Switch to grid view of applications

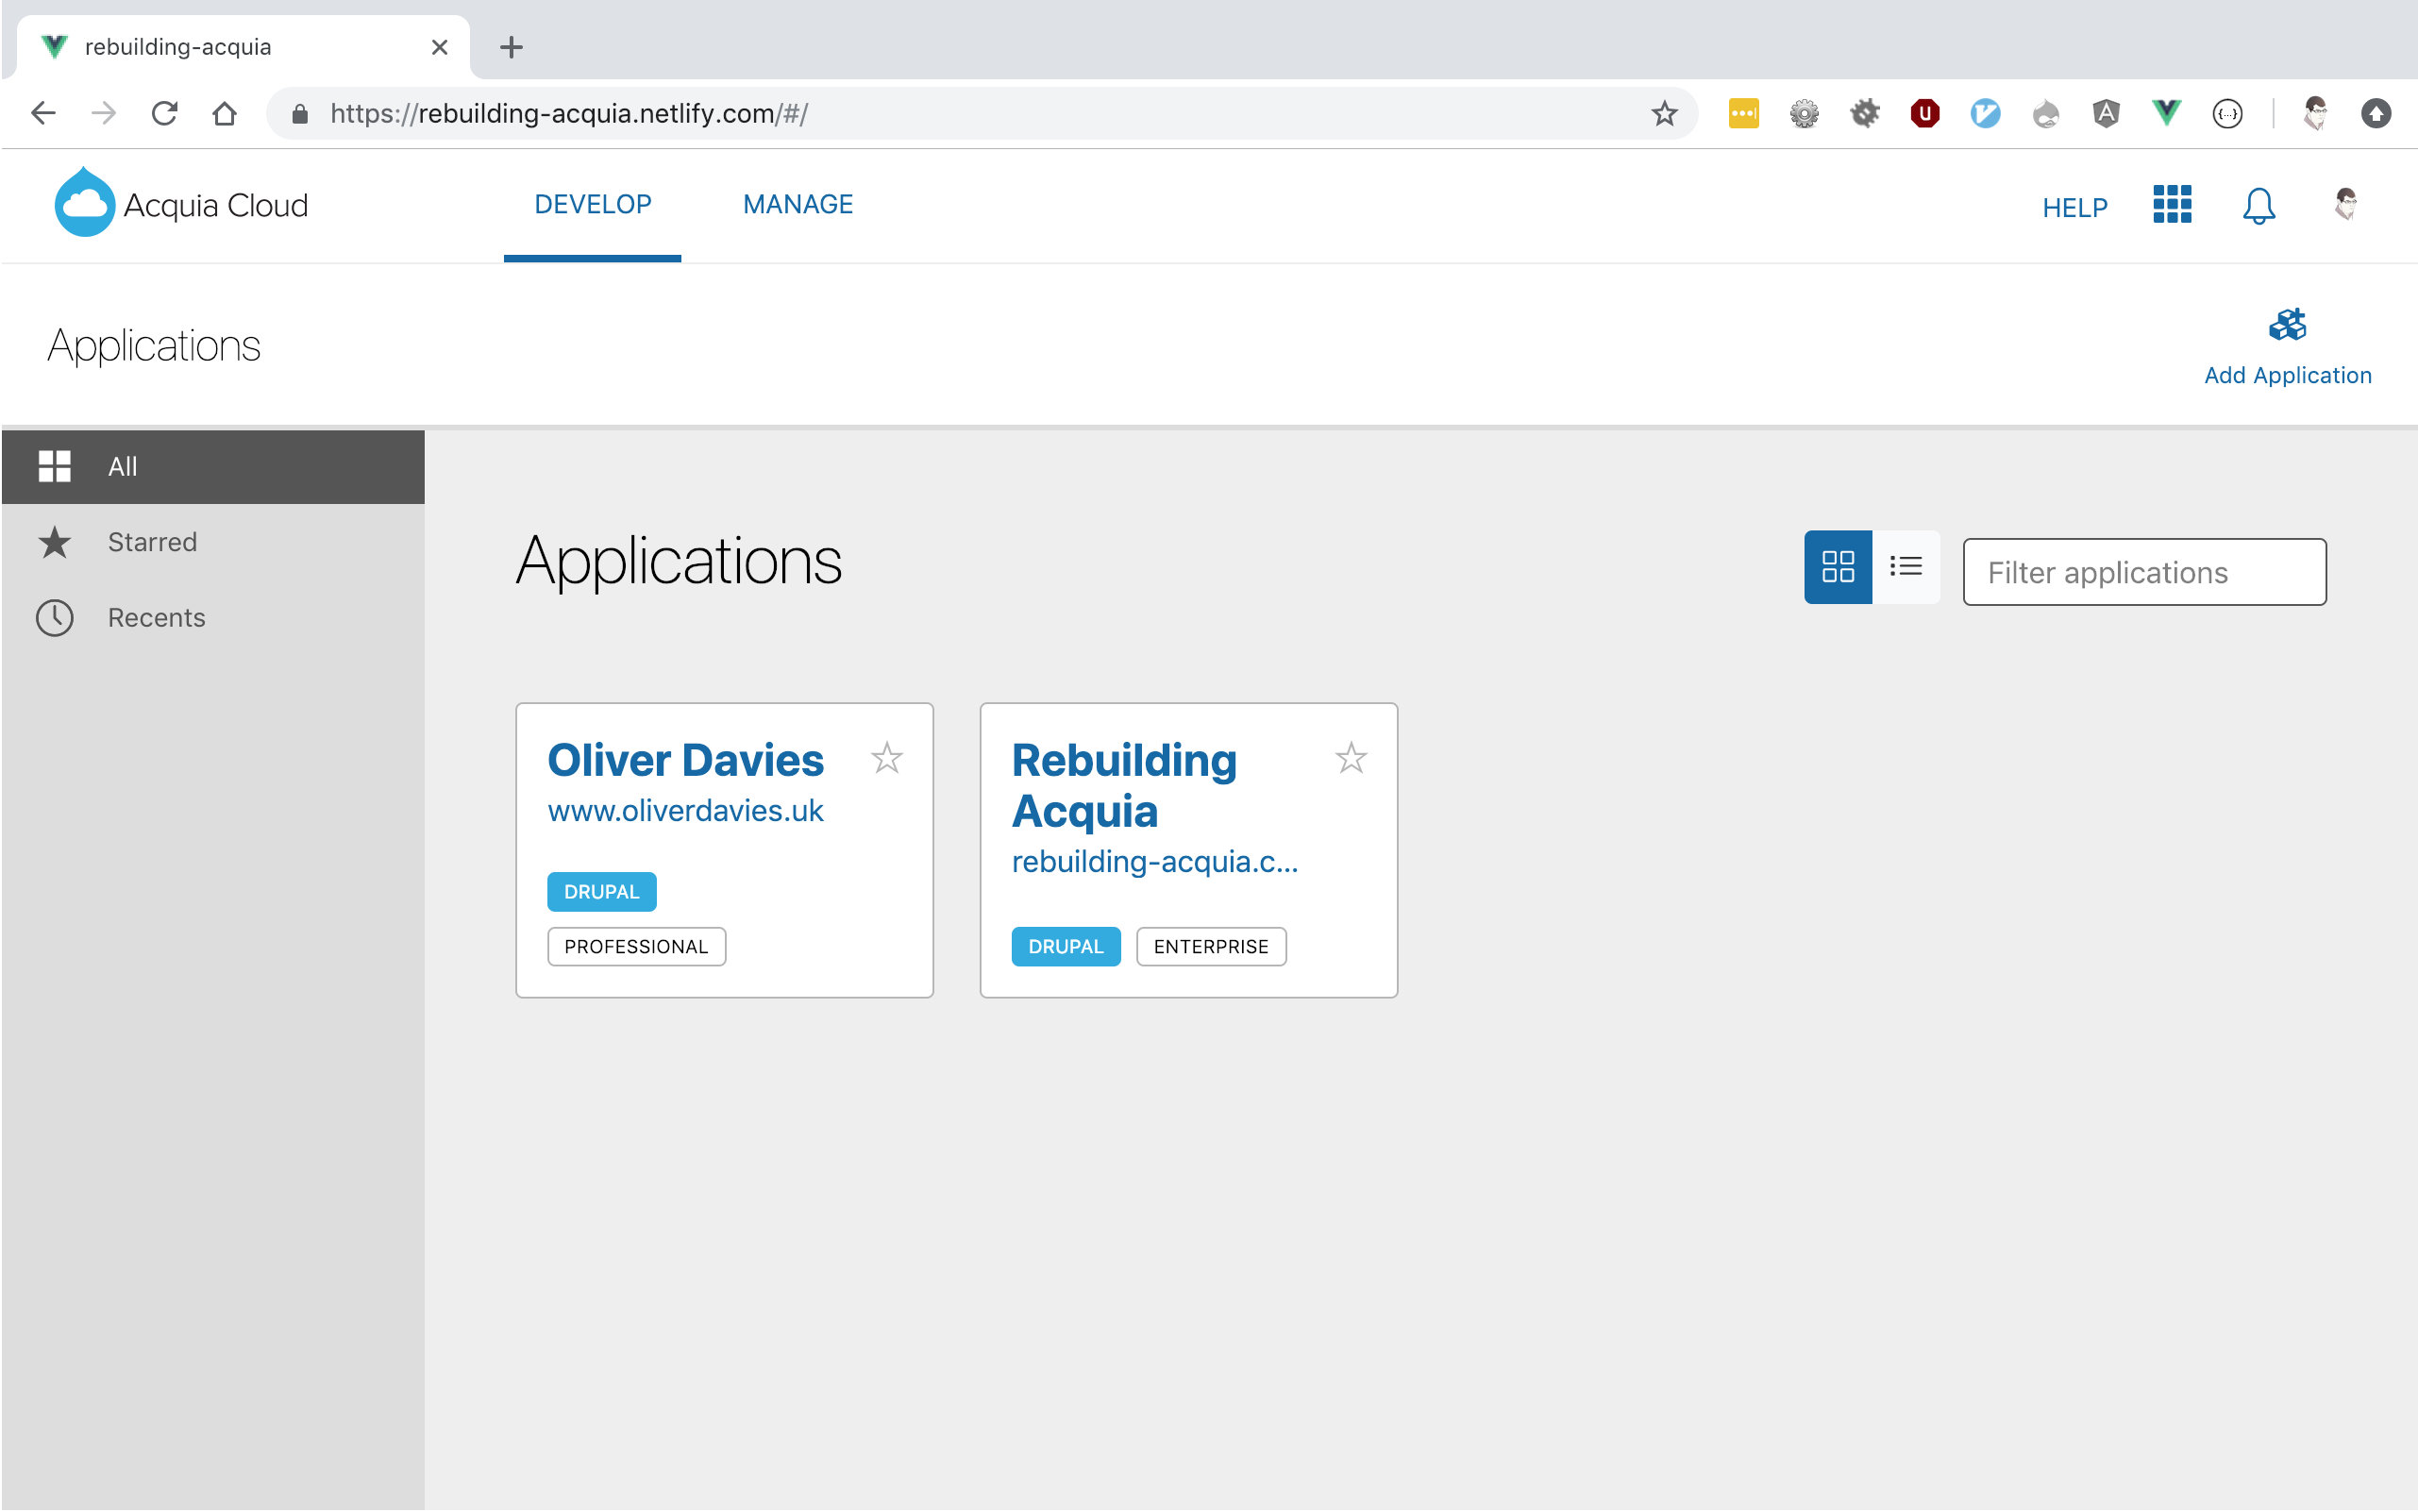1837,567
